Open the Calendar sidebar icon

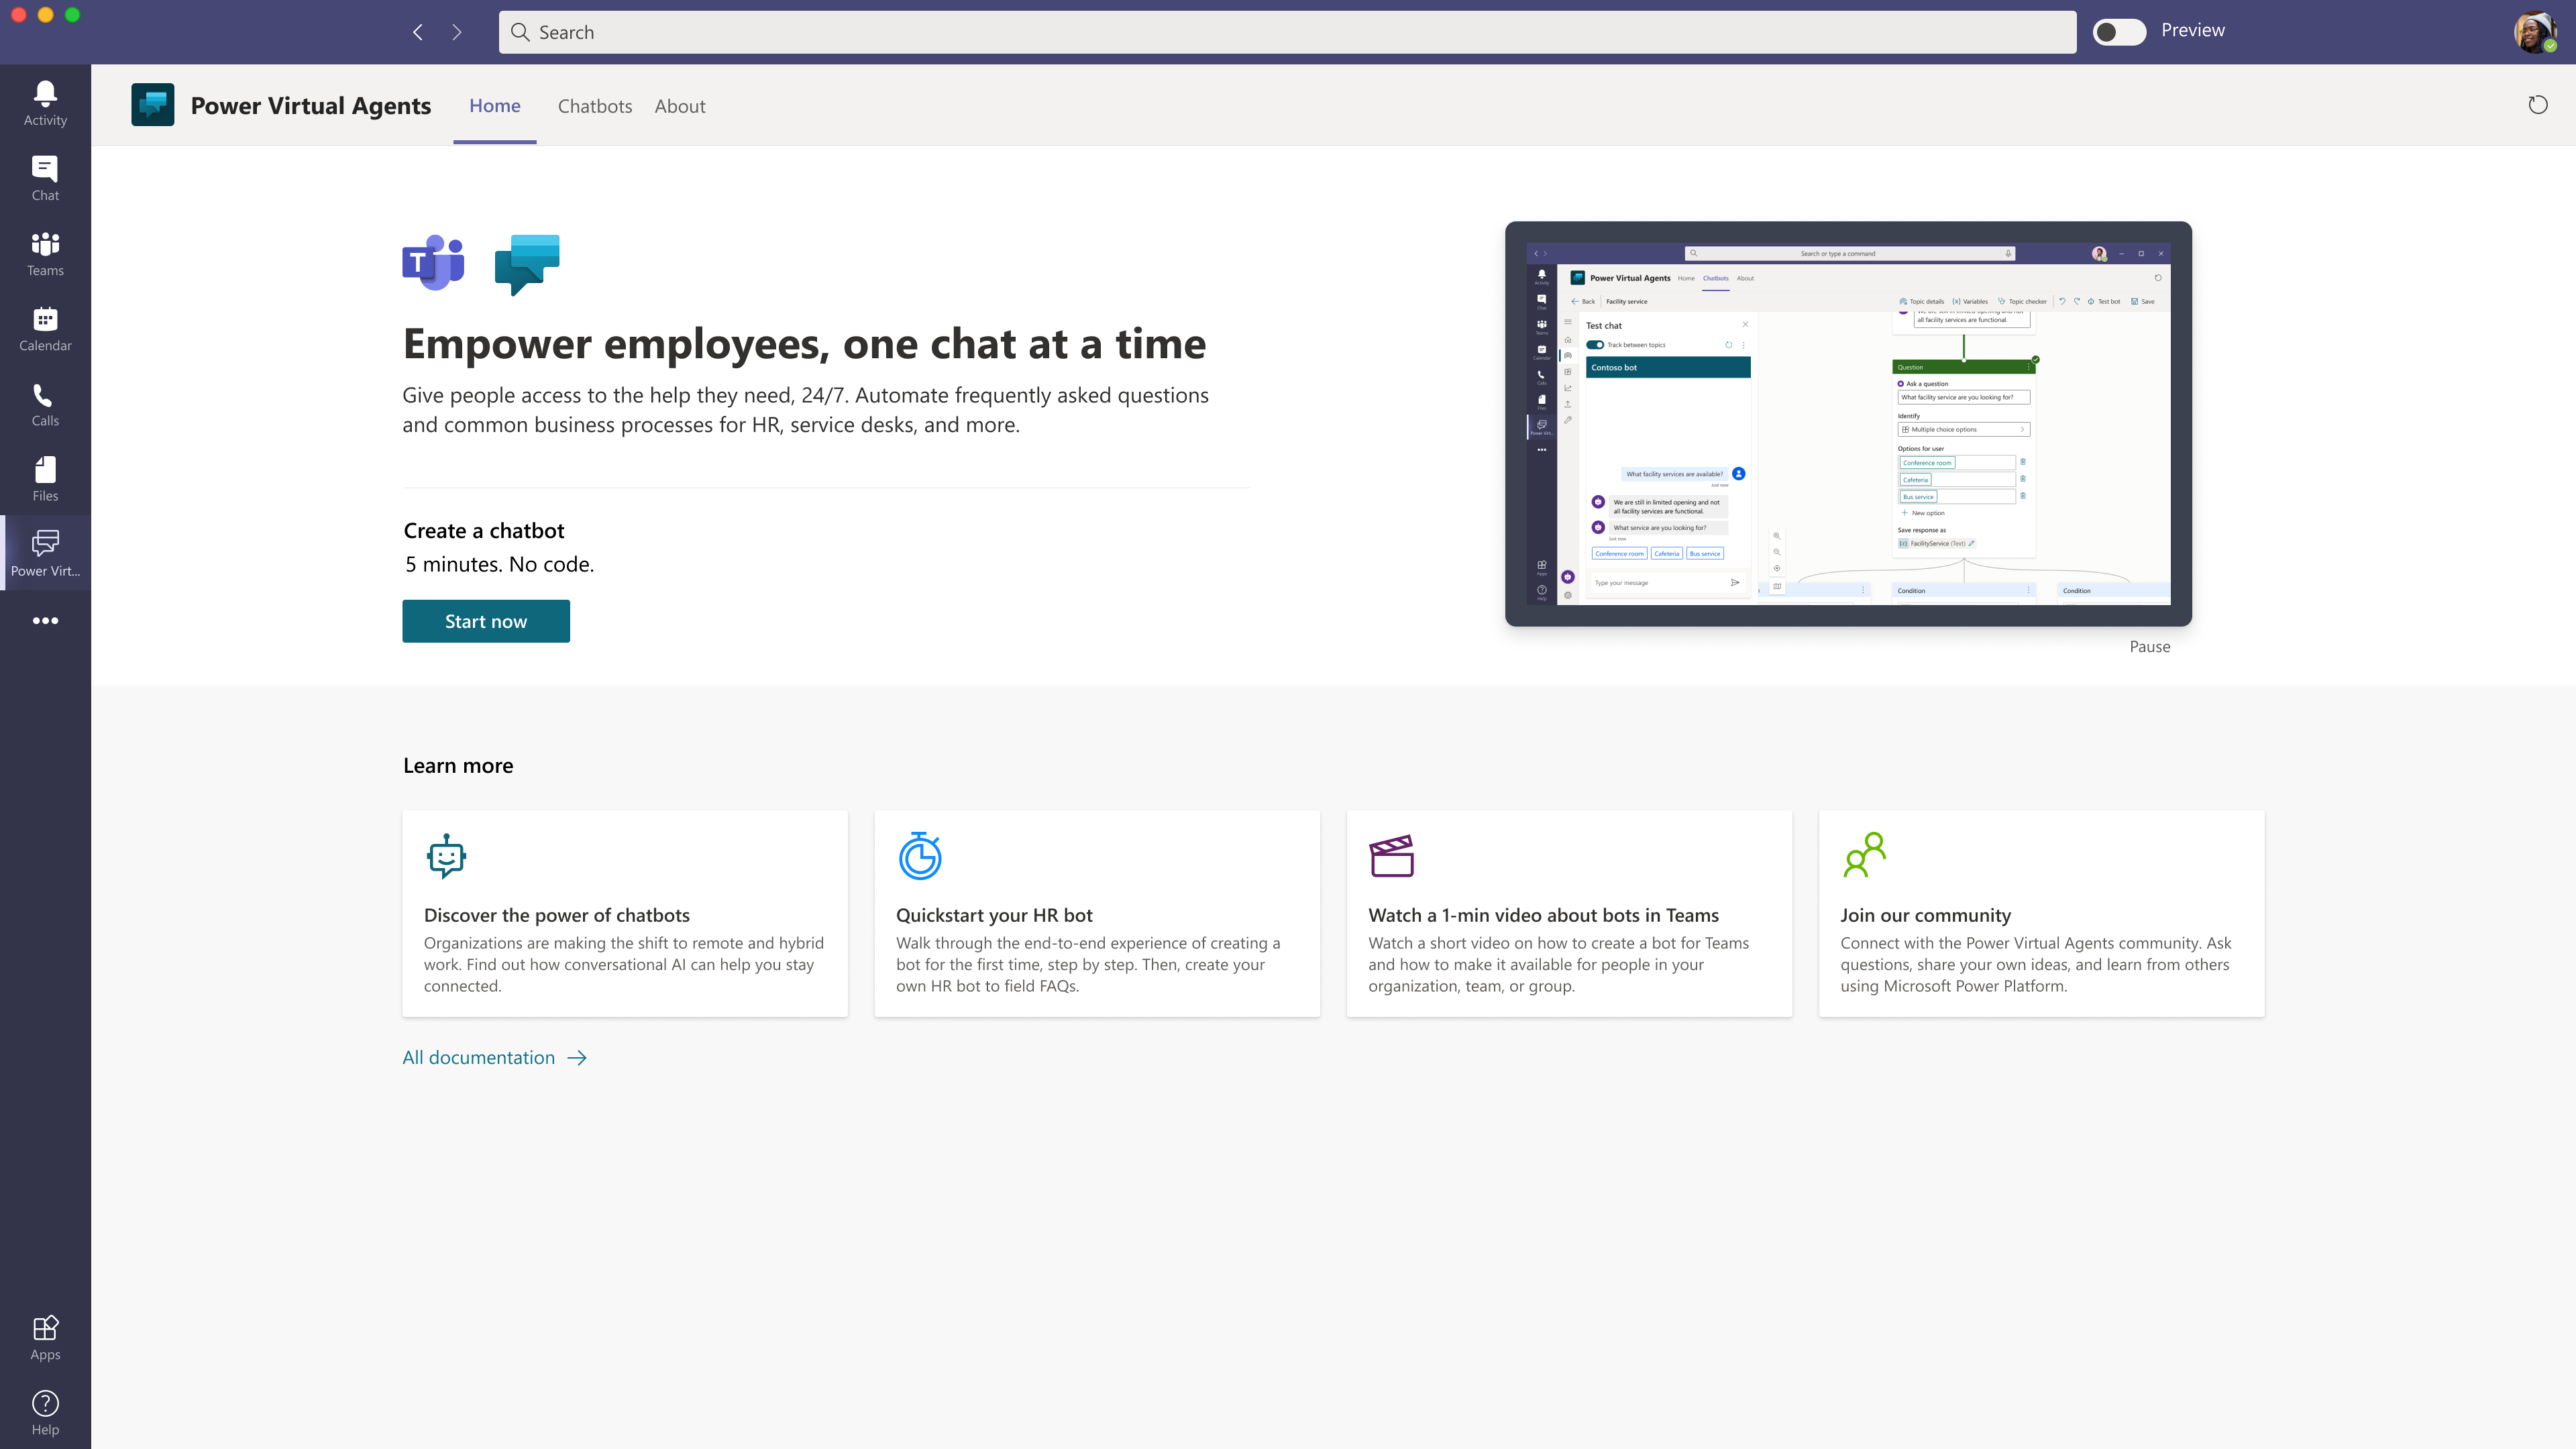click(x=45, y=328)
